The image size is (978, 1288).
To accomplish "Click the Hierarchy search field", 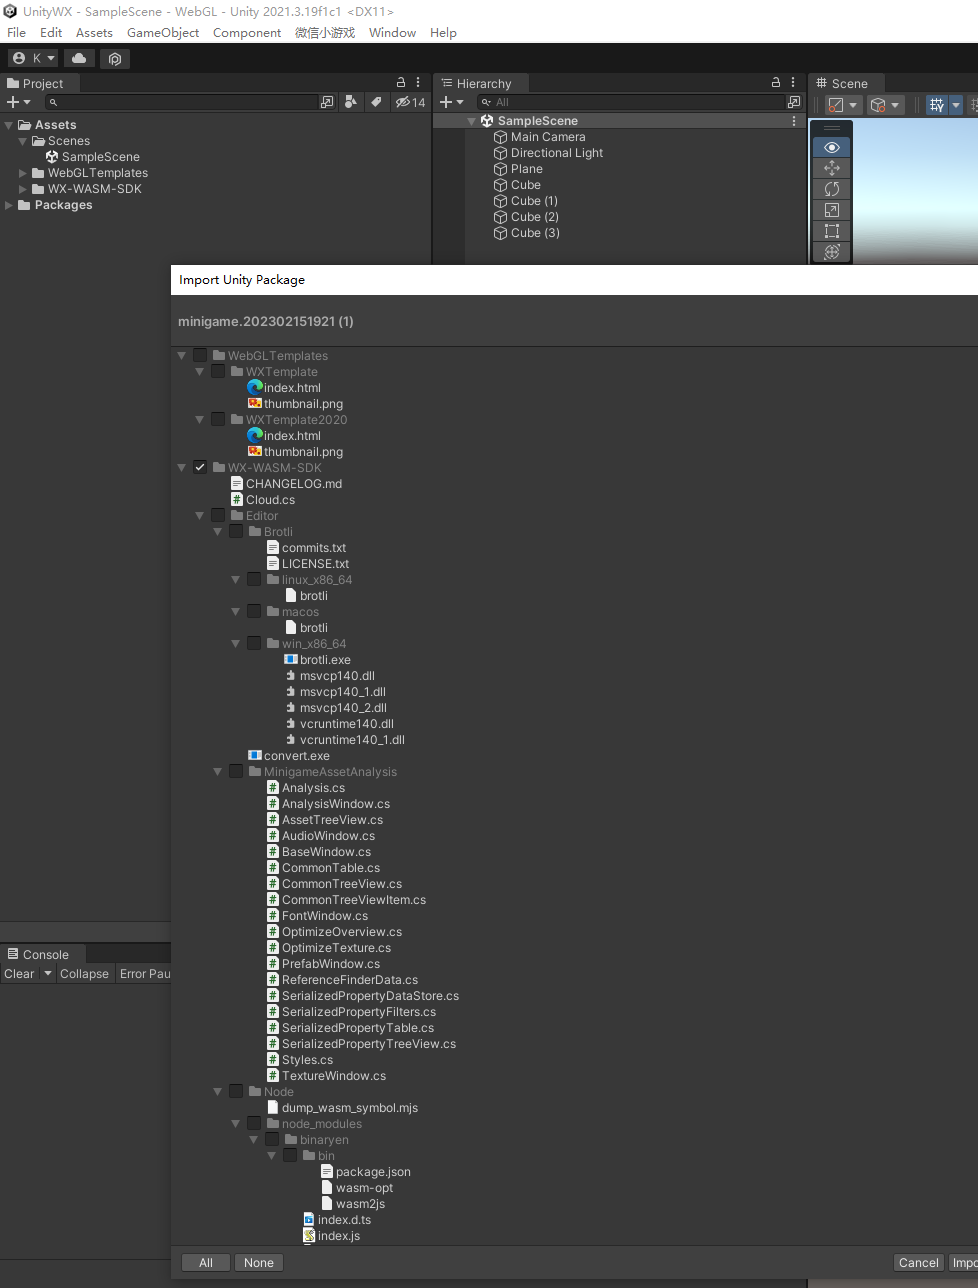I will point(630,102).
